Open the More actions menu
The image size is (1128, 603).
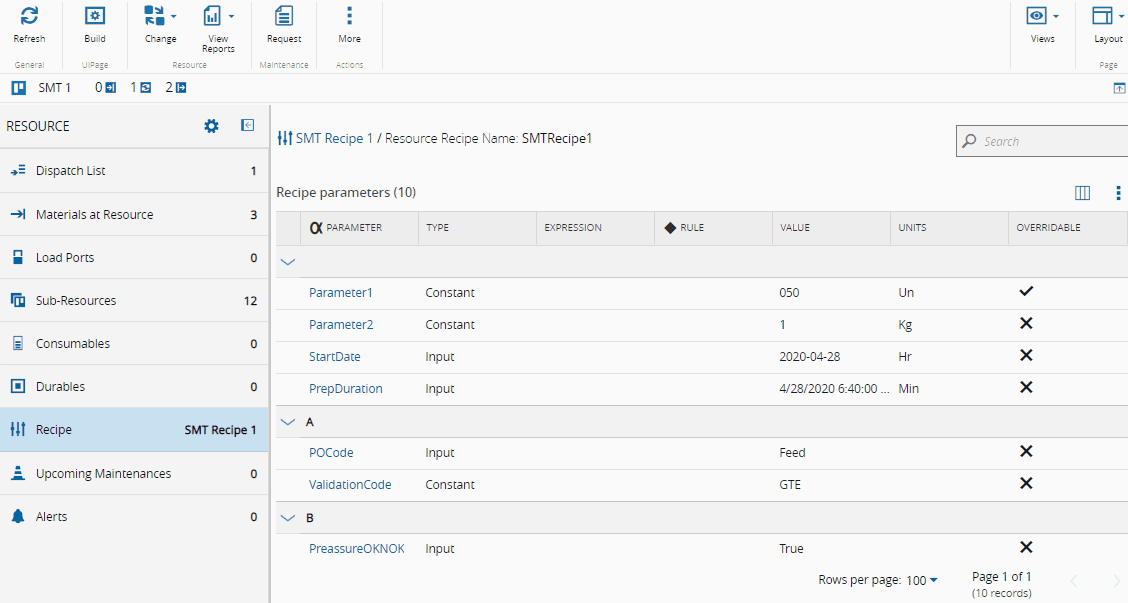349,17
